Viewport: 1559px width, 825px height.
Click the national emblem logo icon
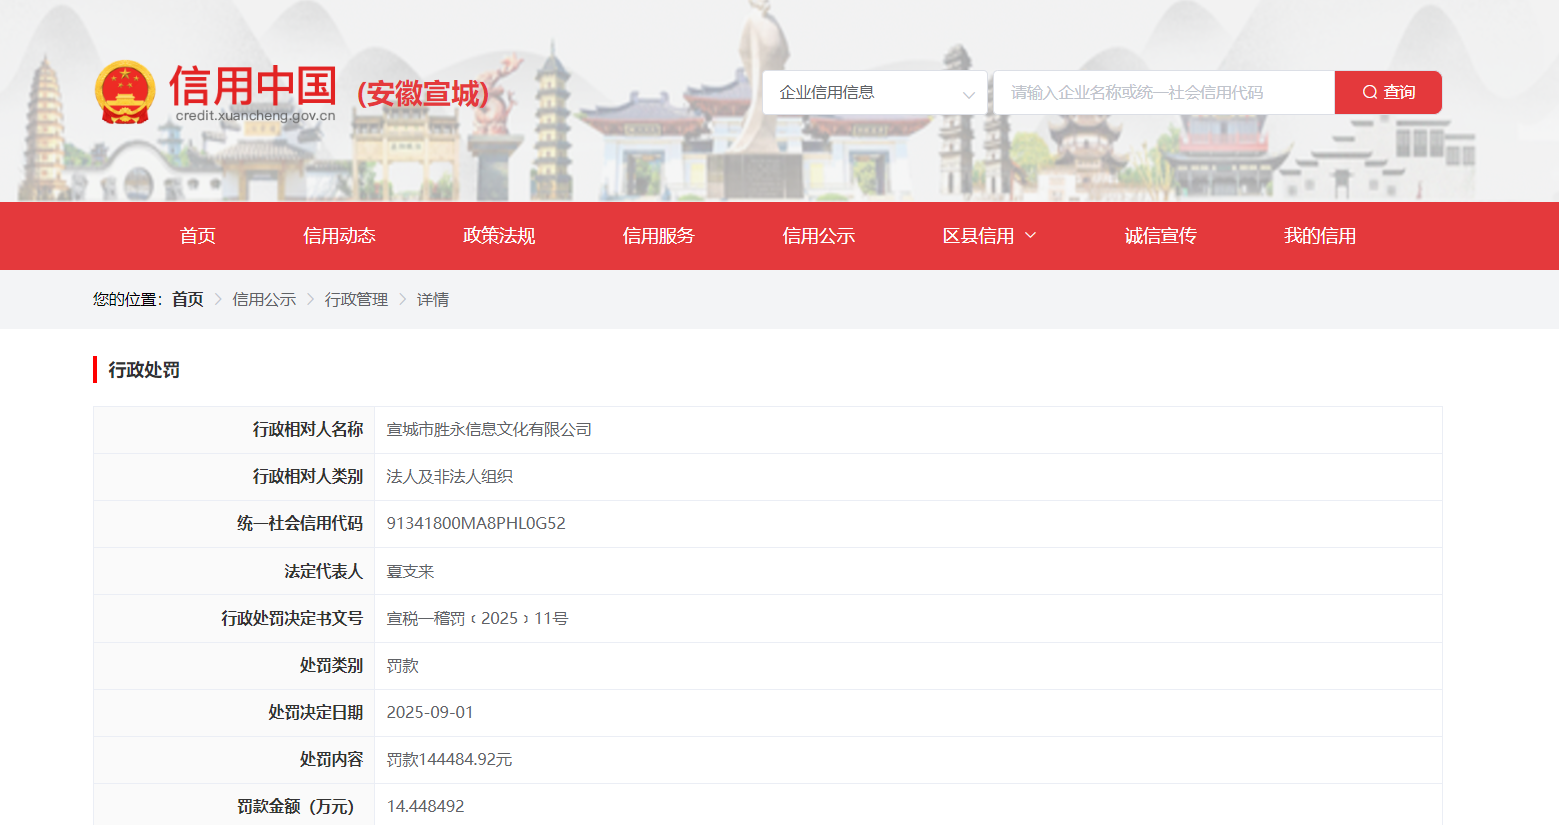tap(125, 92)
